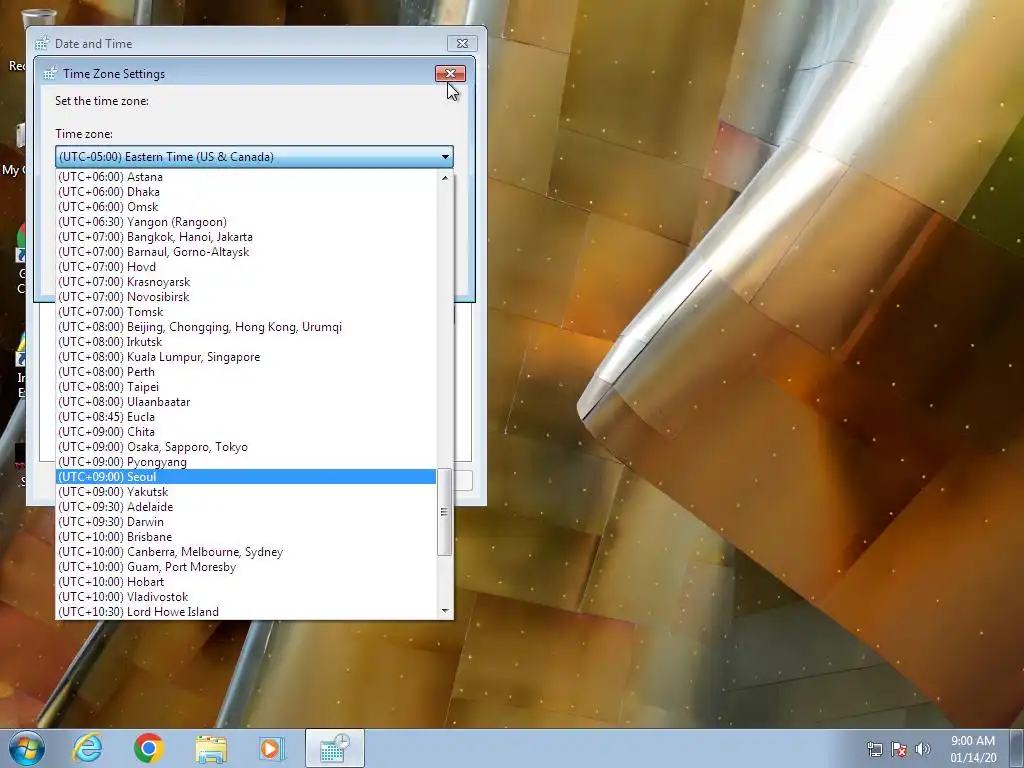This screenshot has width=1024, height=768.
Task: Select (UTC+08:00) Perth entry
Action: (246, 372)
